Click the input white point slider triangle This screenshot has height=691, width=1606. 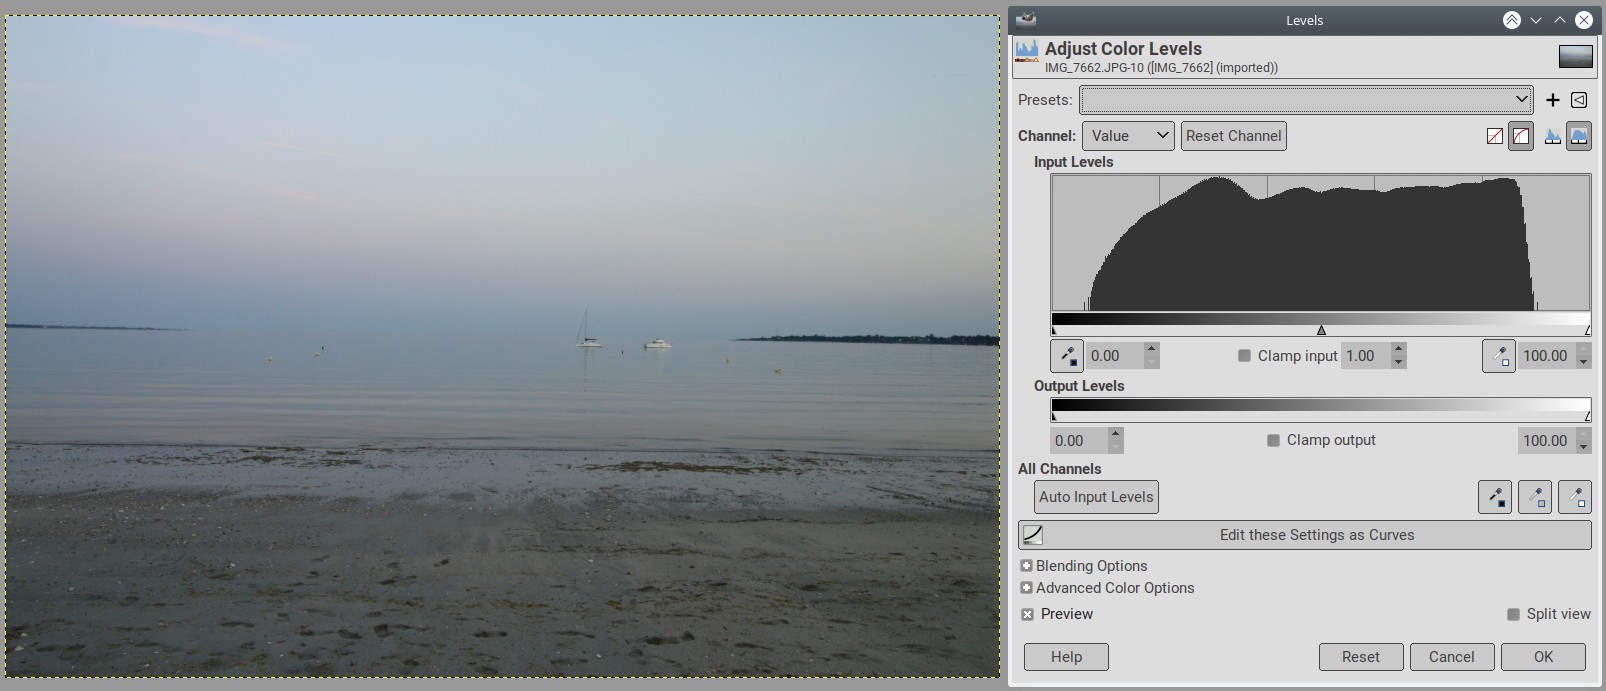pyautogui.click(x=1587, y=330)
